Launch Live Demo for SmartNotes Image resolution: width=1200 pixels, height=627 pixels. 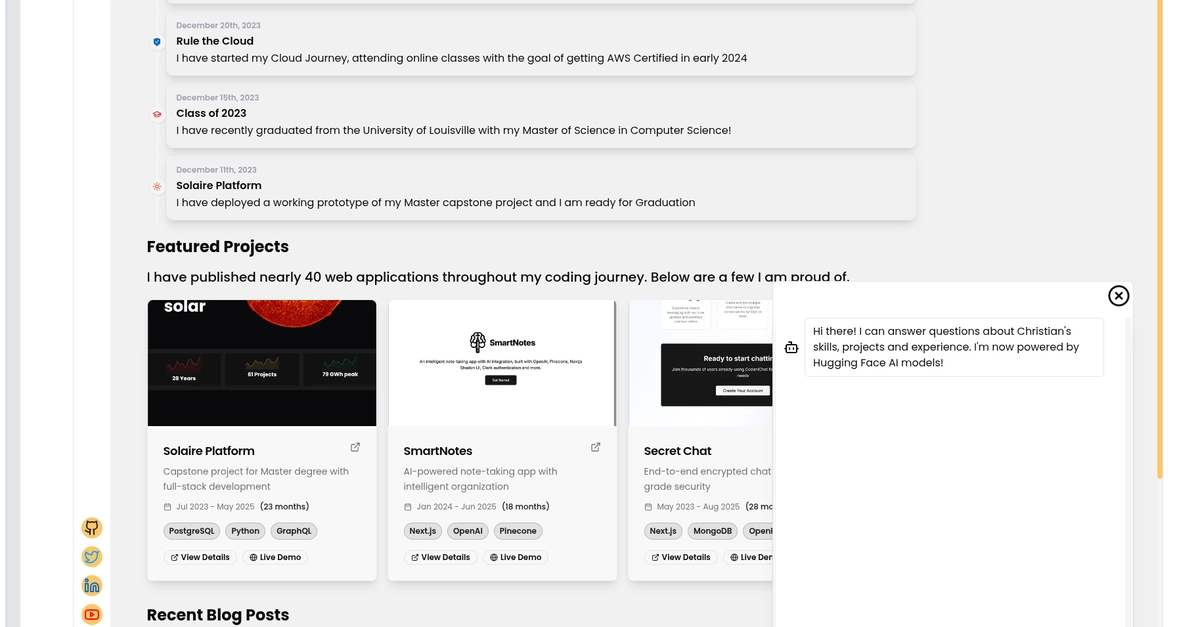[515, 557]
